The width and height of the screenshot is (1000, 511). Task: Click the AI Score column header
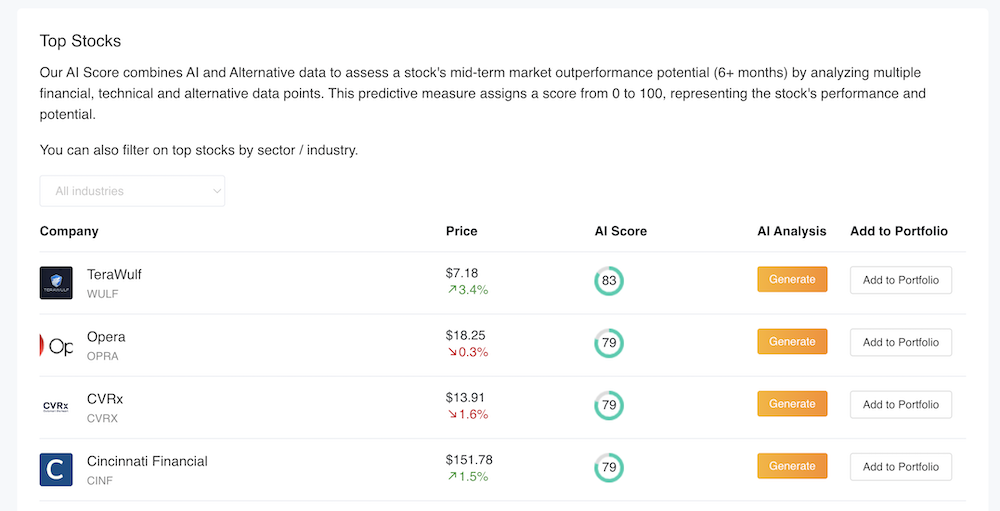620,231
